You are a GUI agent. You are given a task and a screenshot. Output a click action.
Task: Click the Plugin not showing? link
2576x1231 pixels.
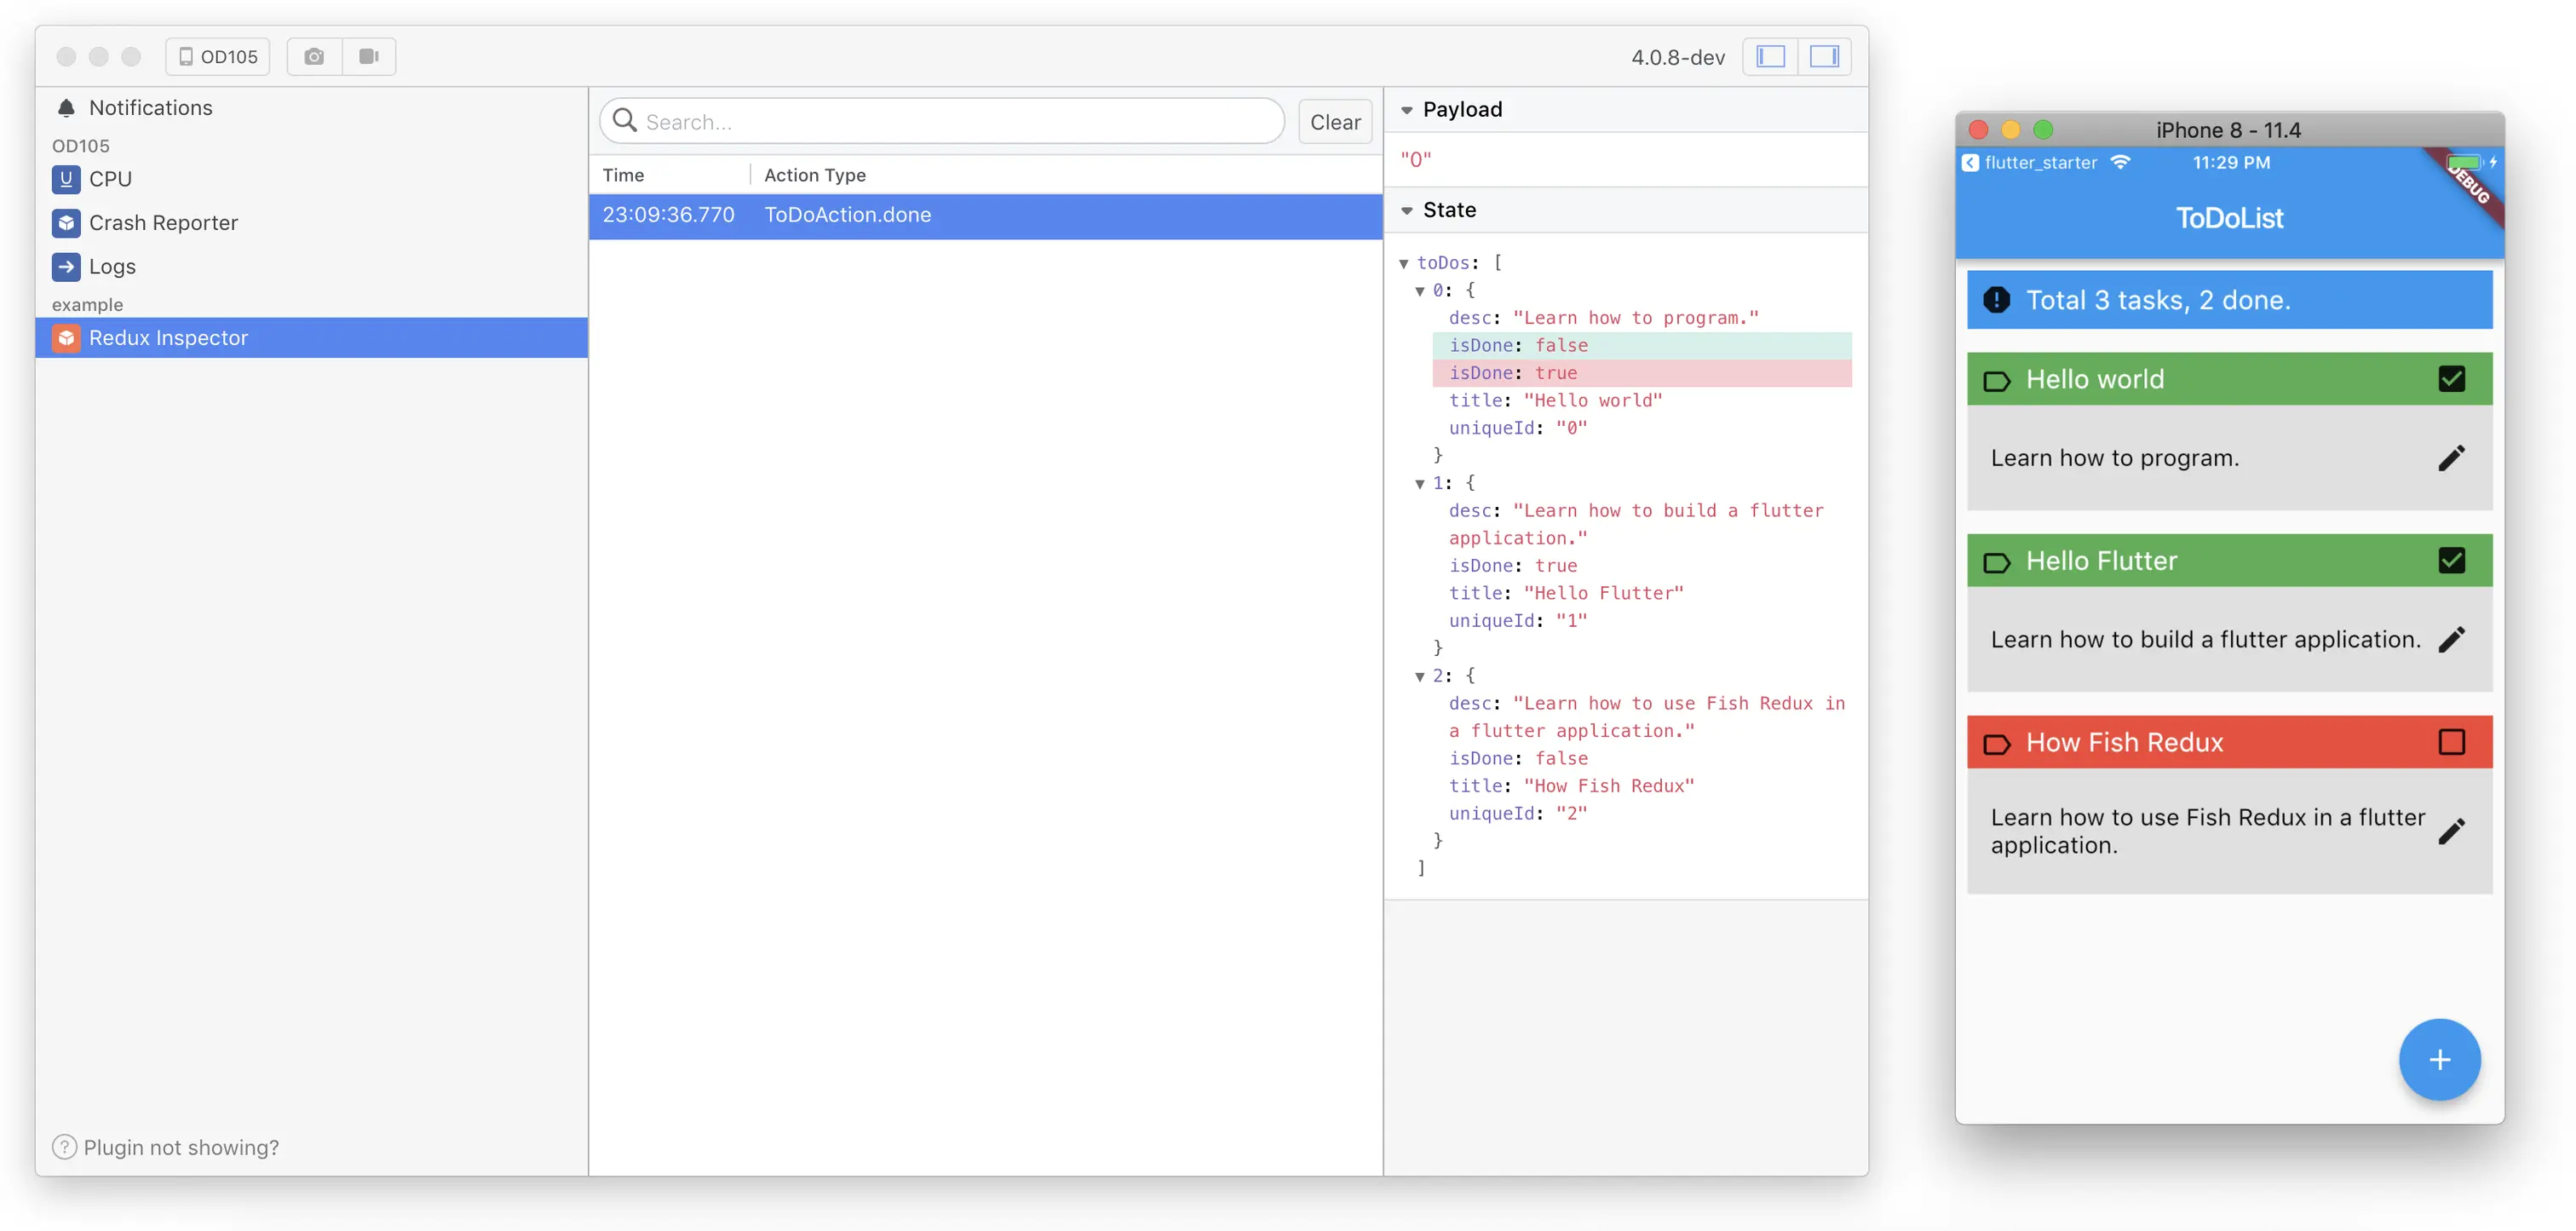click(180, 1147)
